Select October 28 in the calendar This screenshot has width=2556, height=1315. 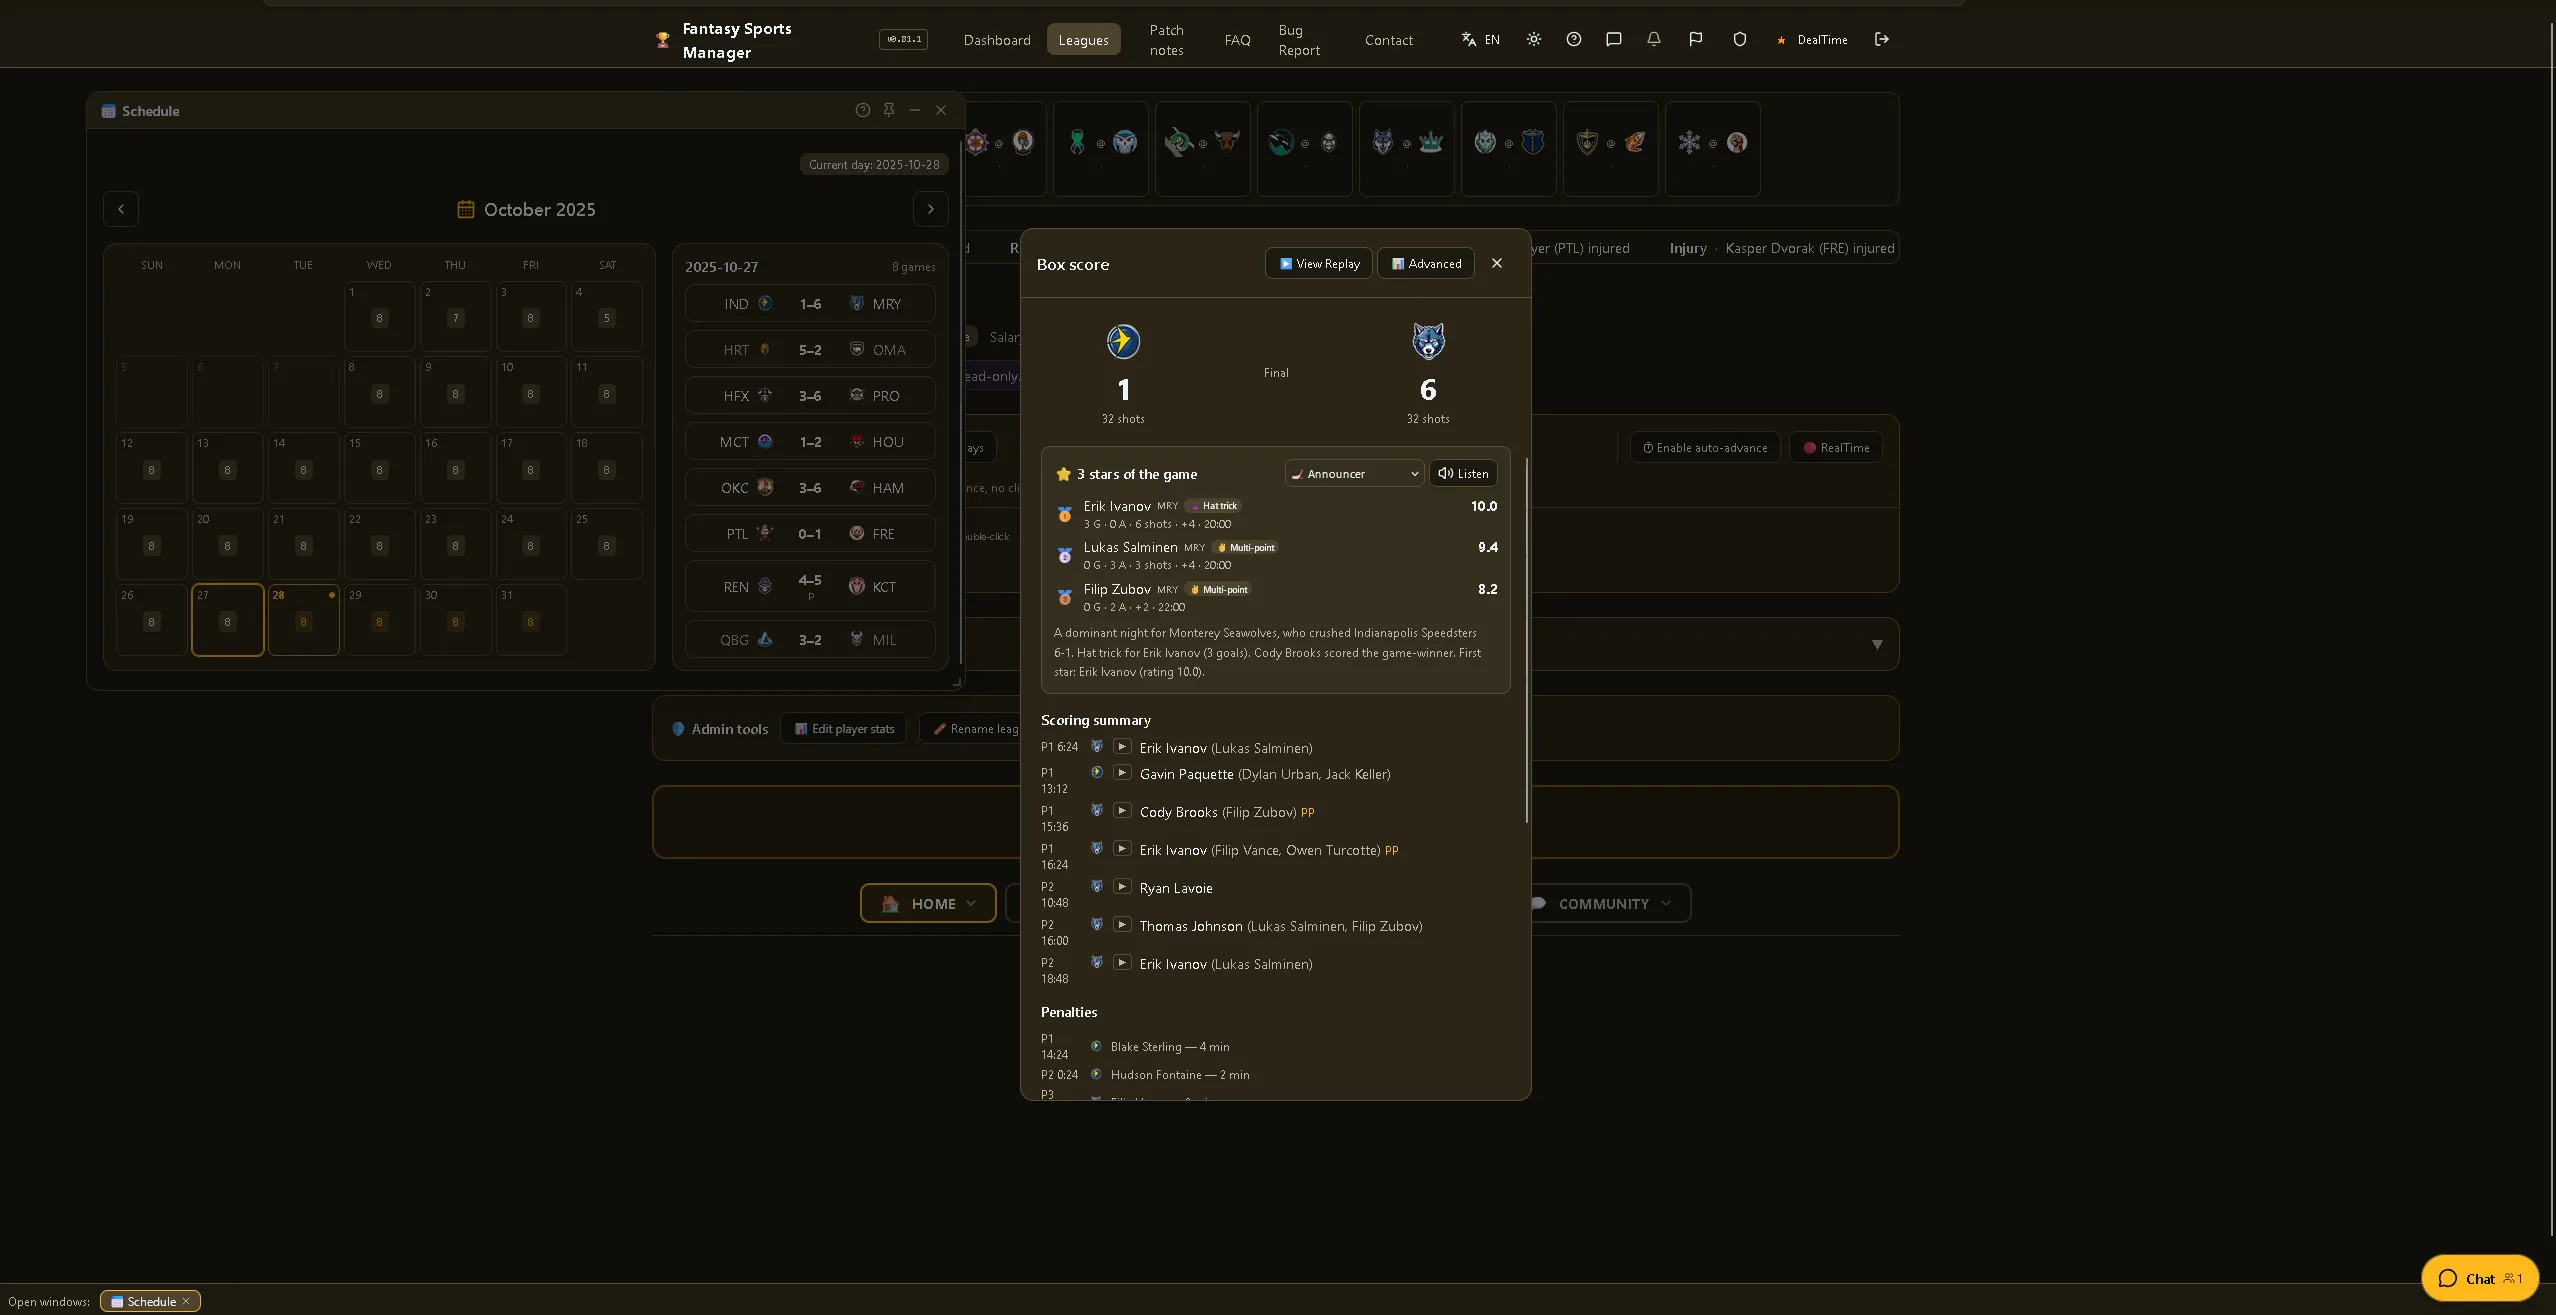pos(304,620)
